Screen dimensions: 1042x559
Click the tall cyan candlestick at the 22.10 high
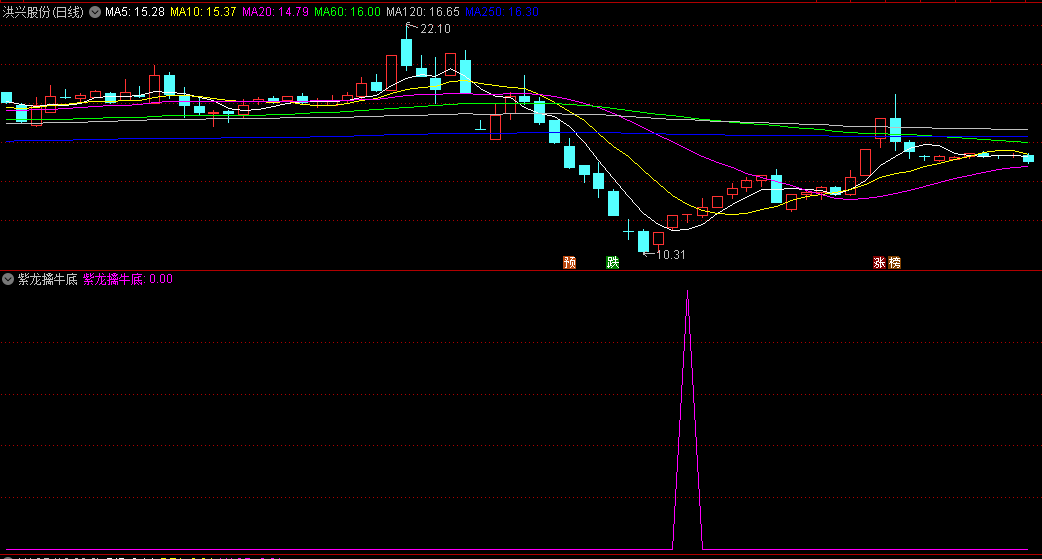[406, 52]
